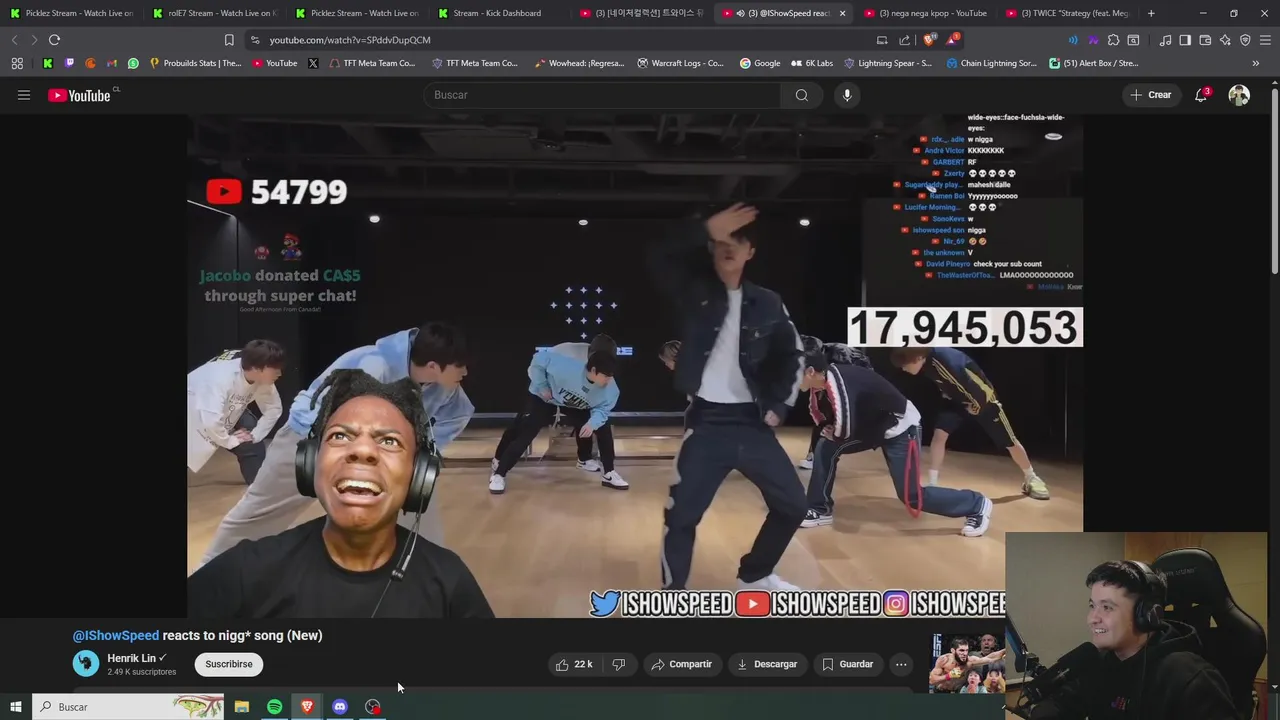This screenshot has height=720, width=1280.
Task: Switch to rollE7 Stream tab
Action: [214, 13]
